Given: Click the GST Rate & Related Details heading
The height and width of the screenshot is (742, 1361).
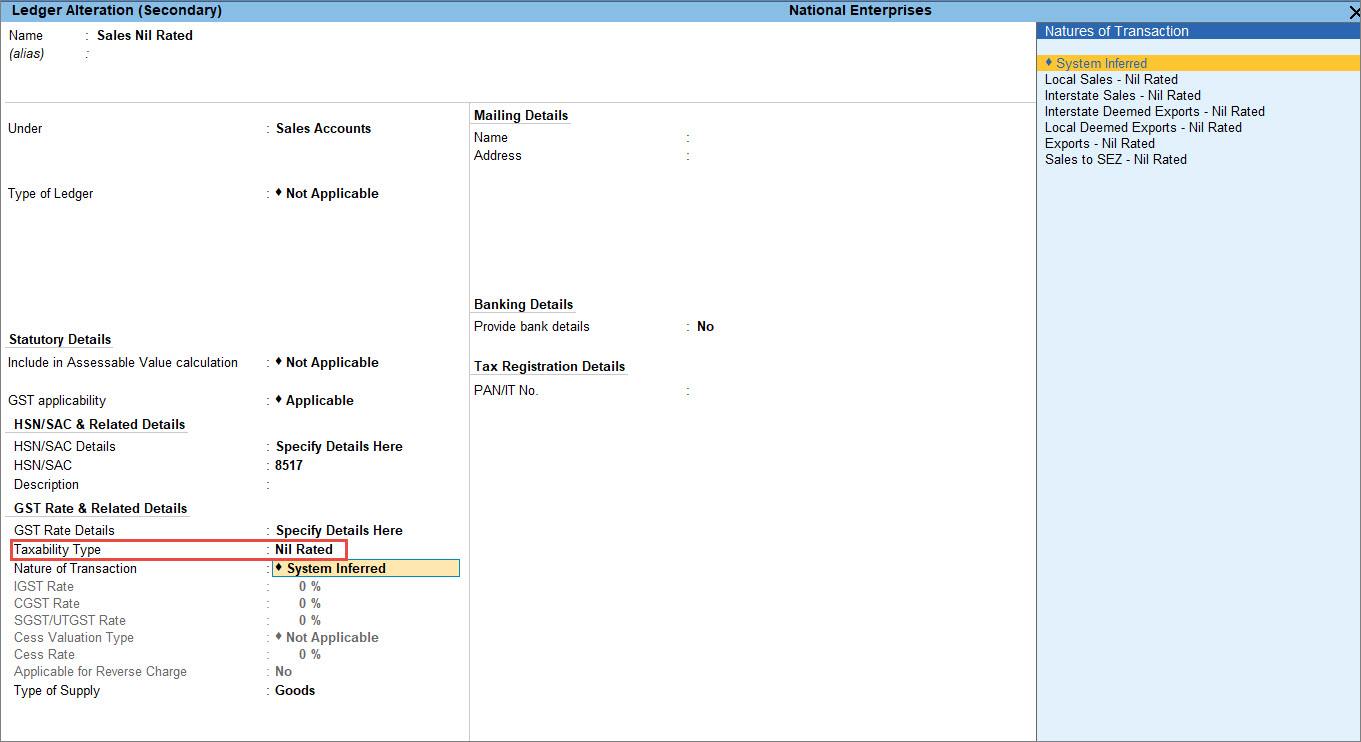Looking at the screenshot, I should (x=101, y=508).
